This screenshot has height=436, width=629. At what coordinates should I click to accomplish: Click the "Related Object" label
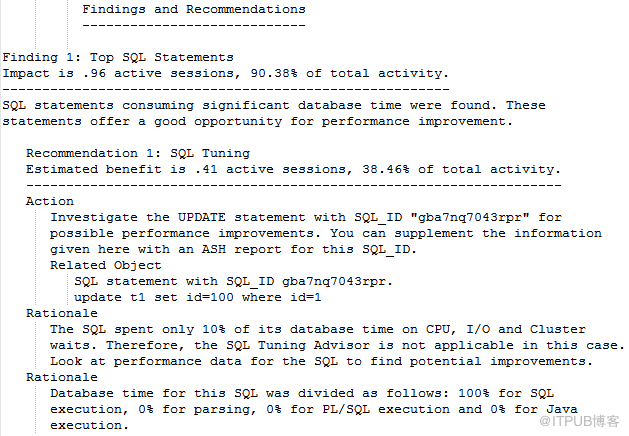click(105, 265)
